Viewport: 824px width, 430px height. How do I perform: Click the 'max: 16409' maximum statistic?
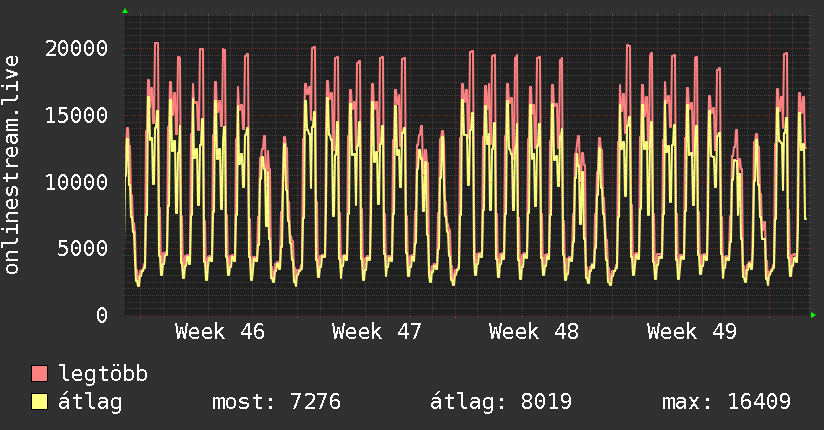pos(726,402)
